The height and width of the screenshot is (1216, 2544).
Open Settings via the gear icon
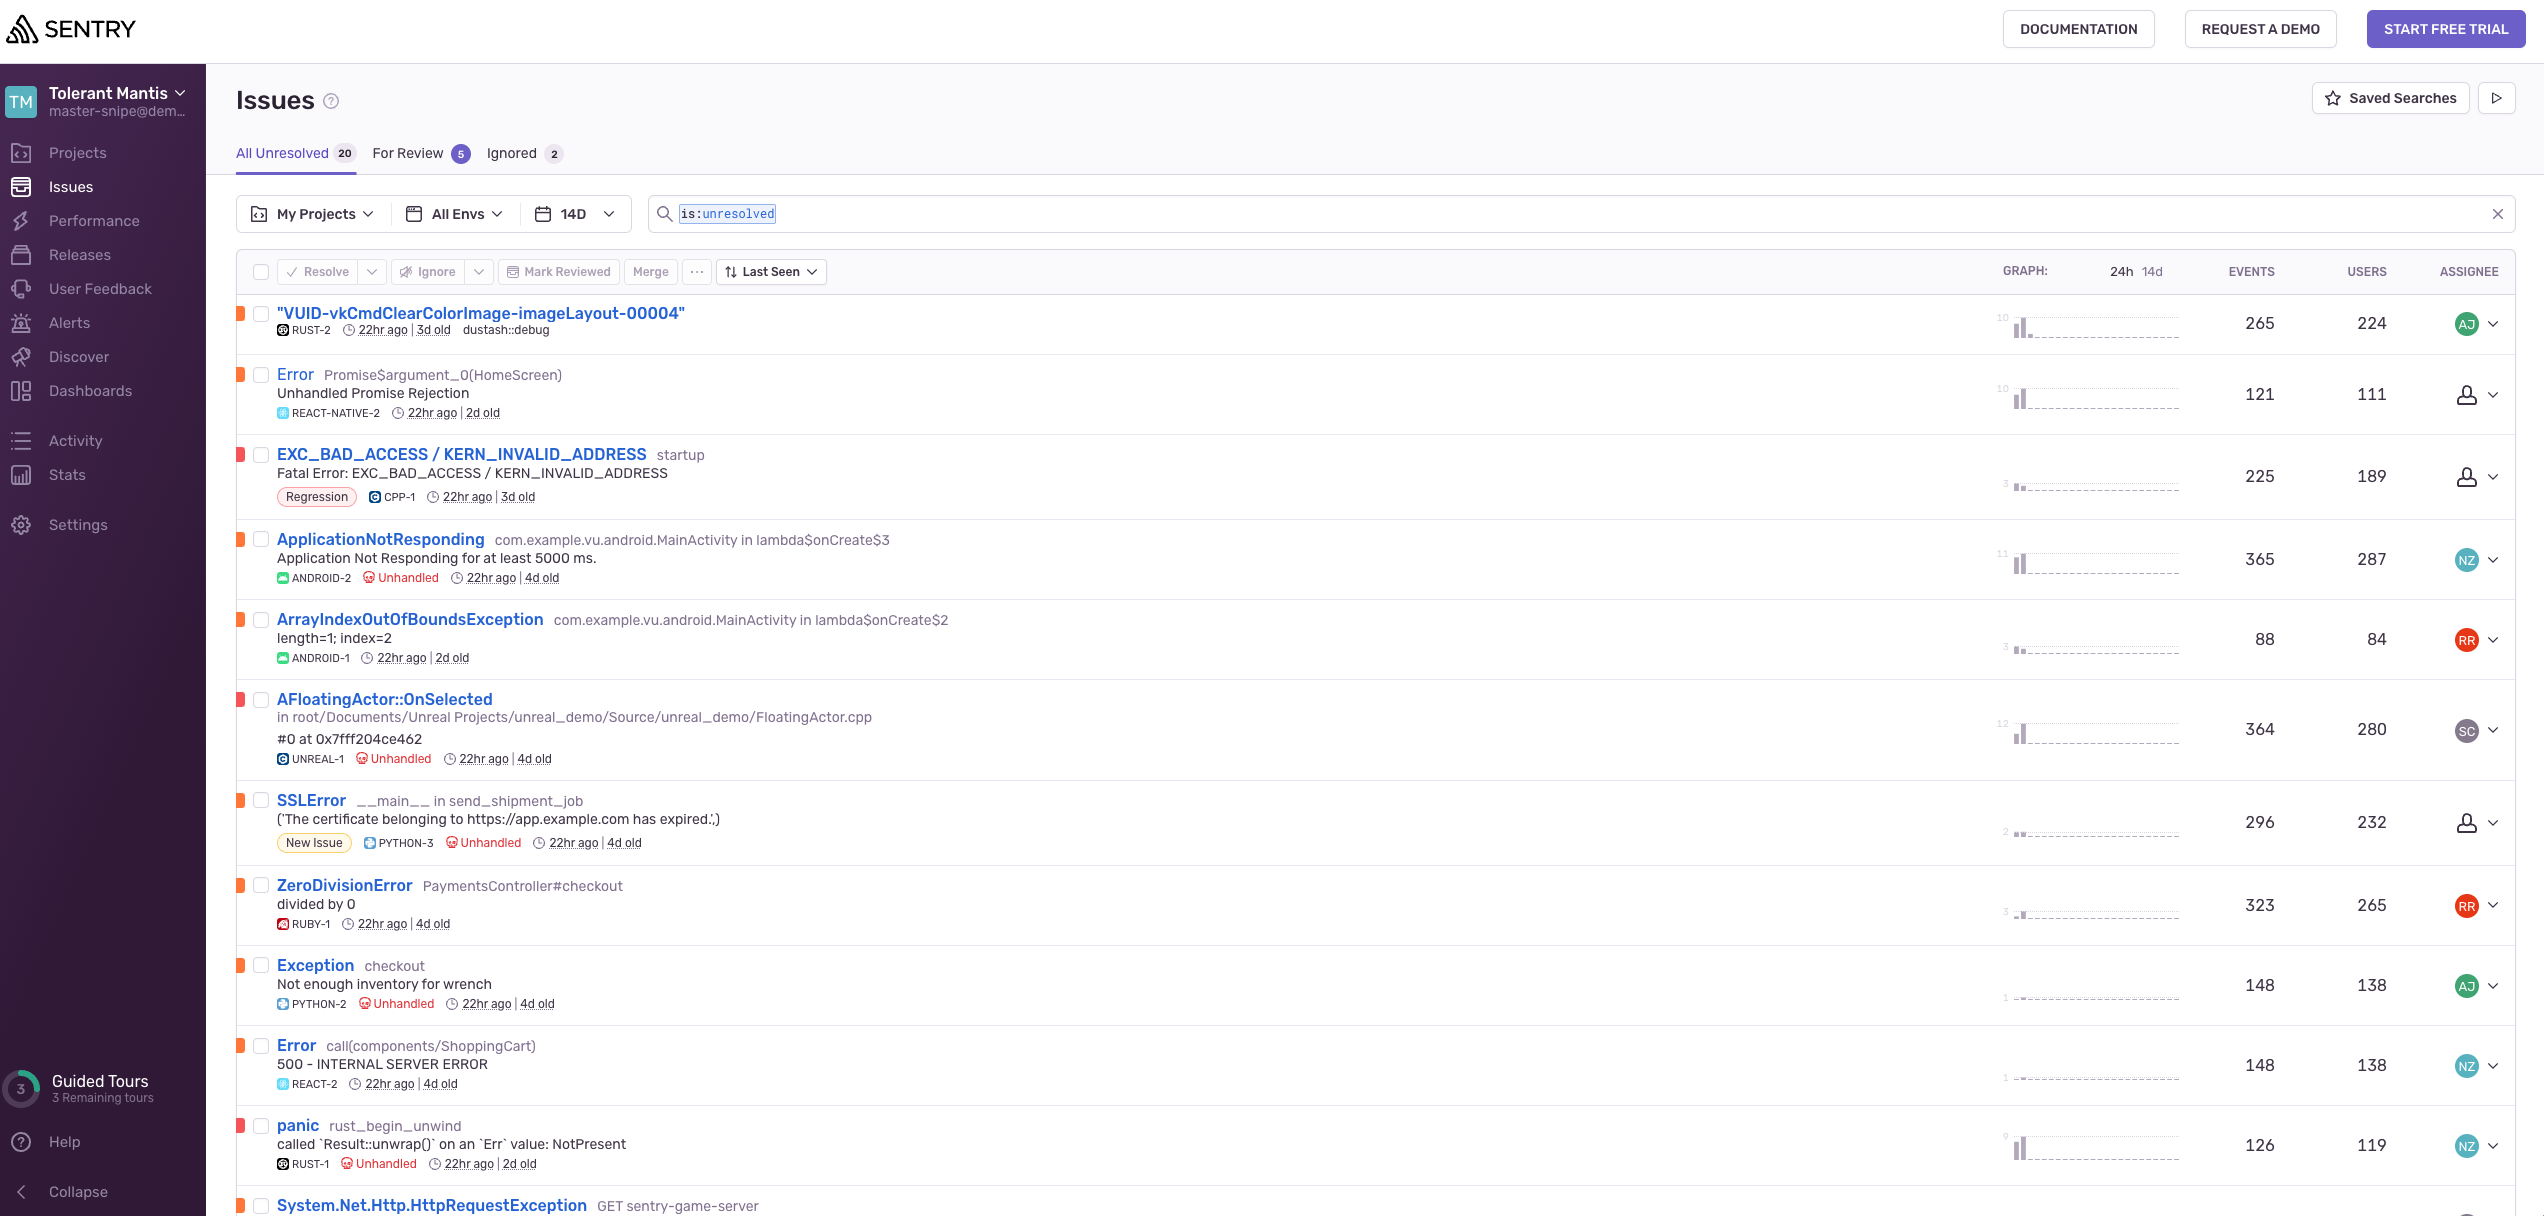(x=21, y=525)
